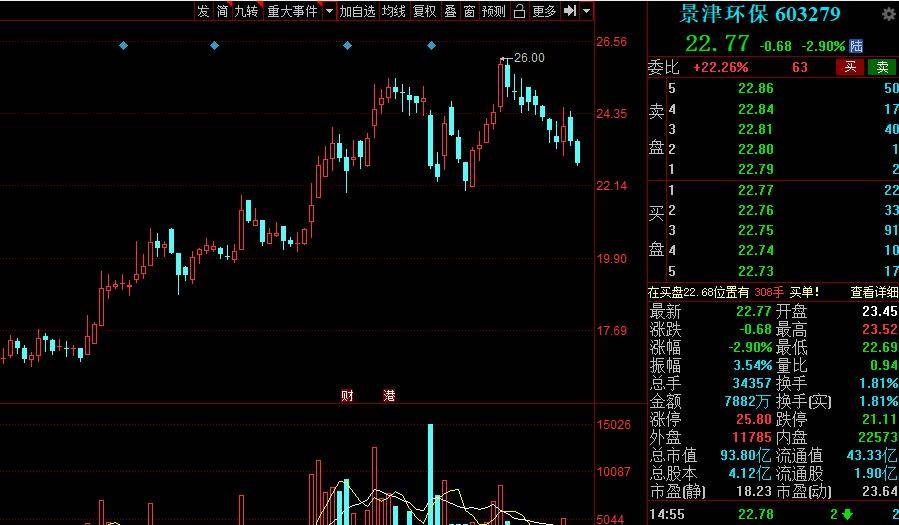Click the blue 陆 badge next to -2.90%
The height and width of the screenshot is (525, 899).
tap(856, 46)
